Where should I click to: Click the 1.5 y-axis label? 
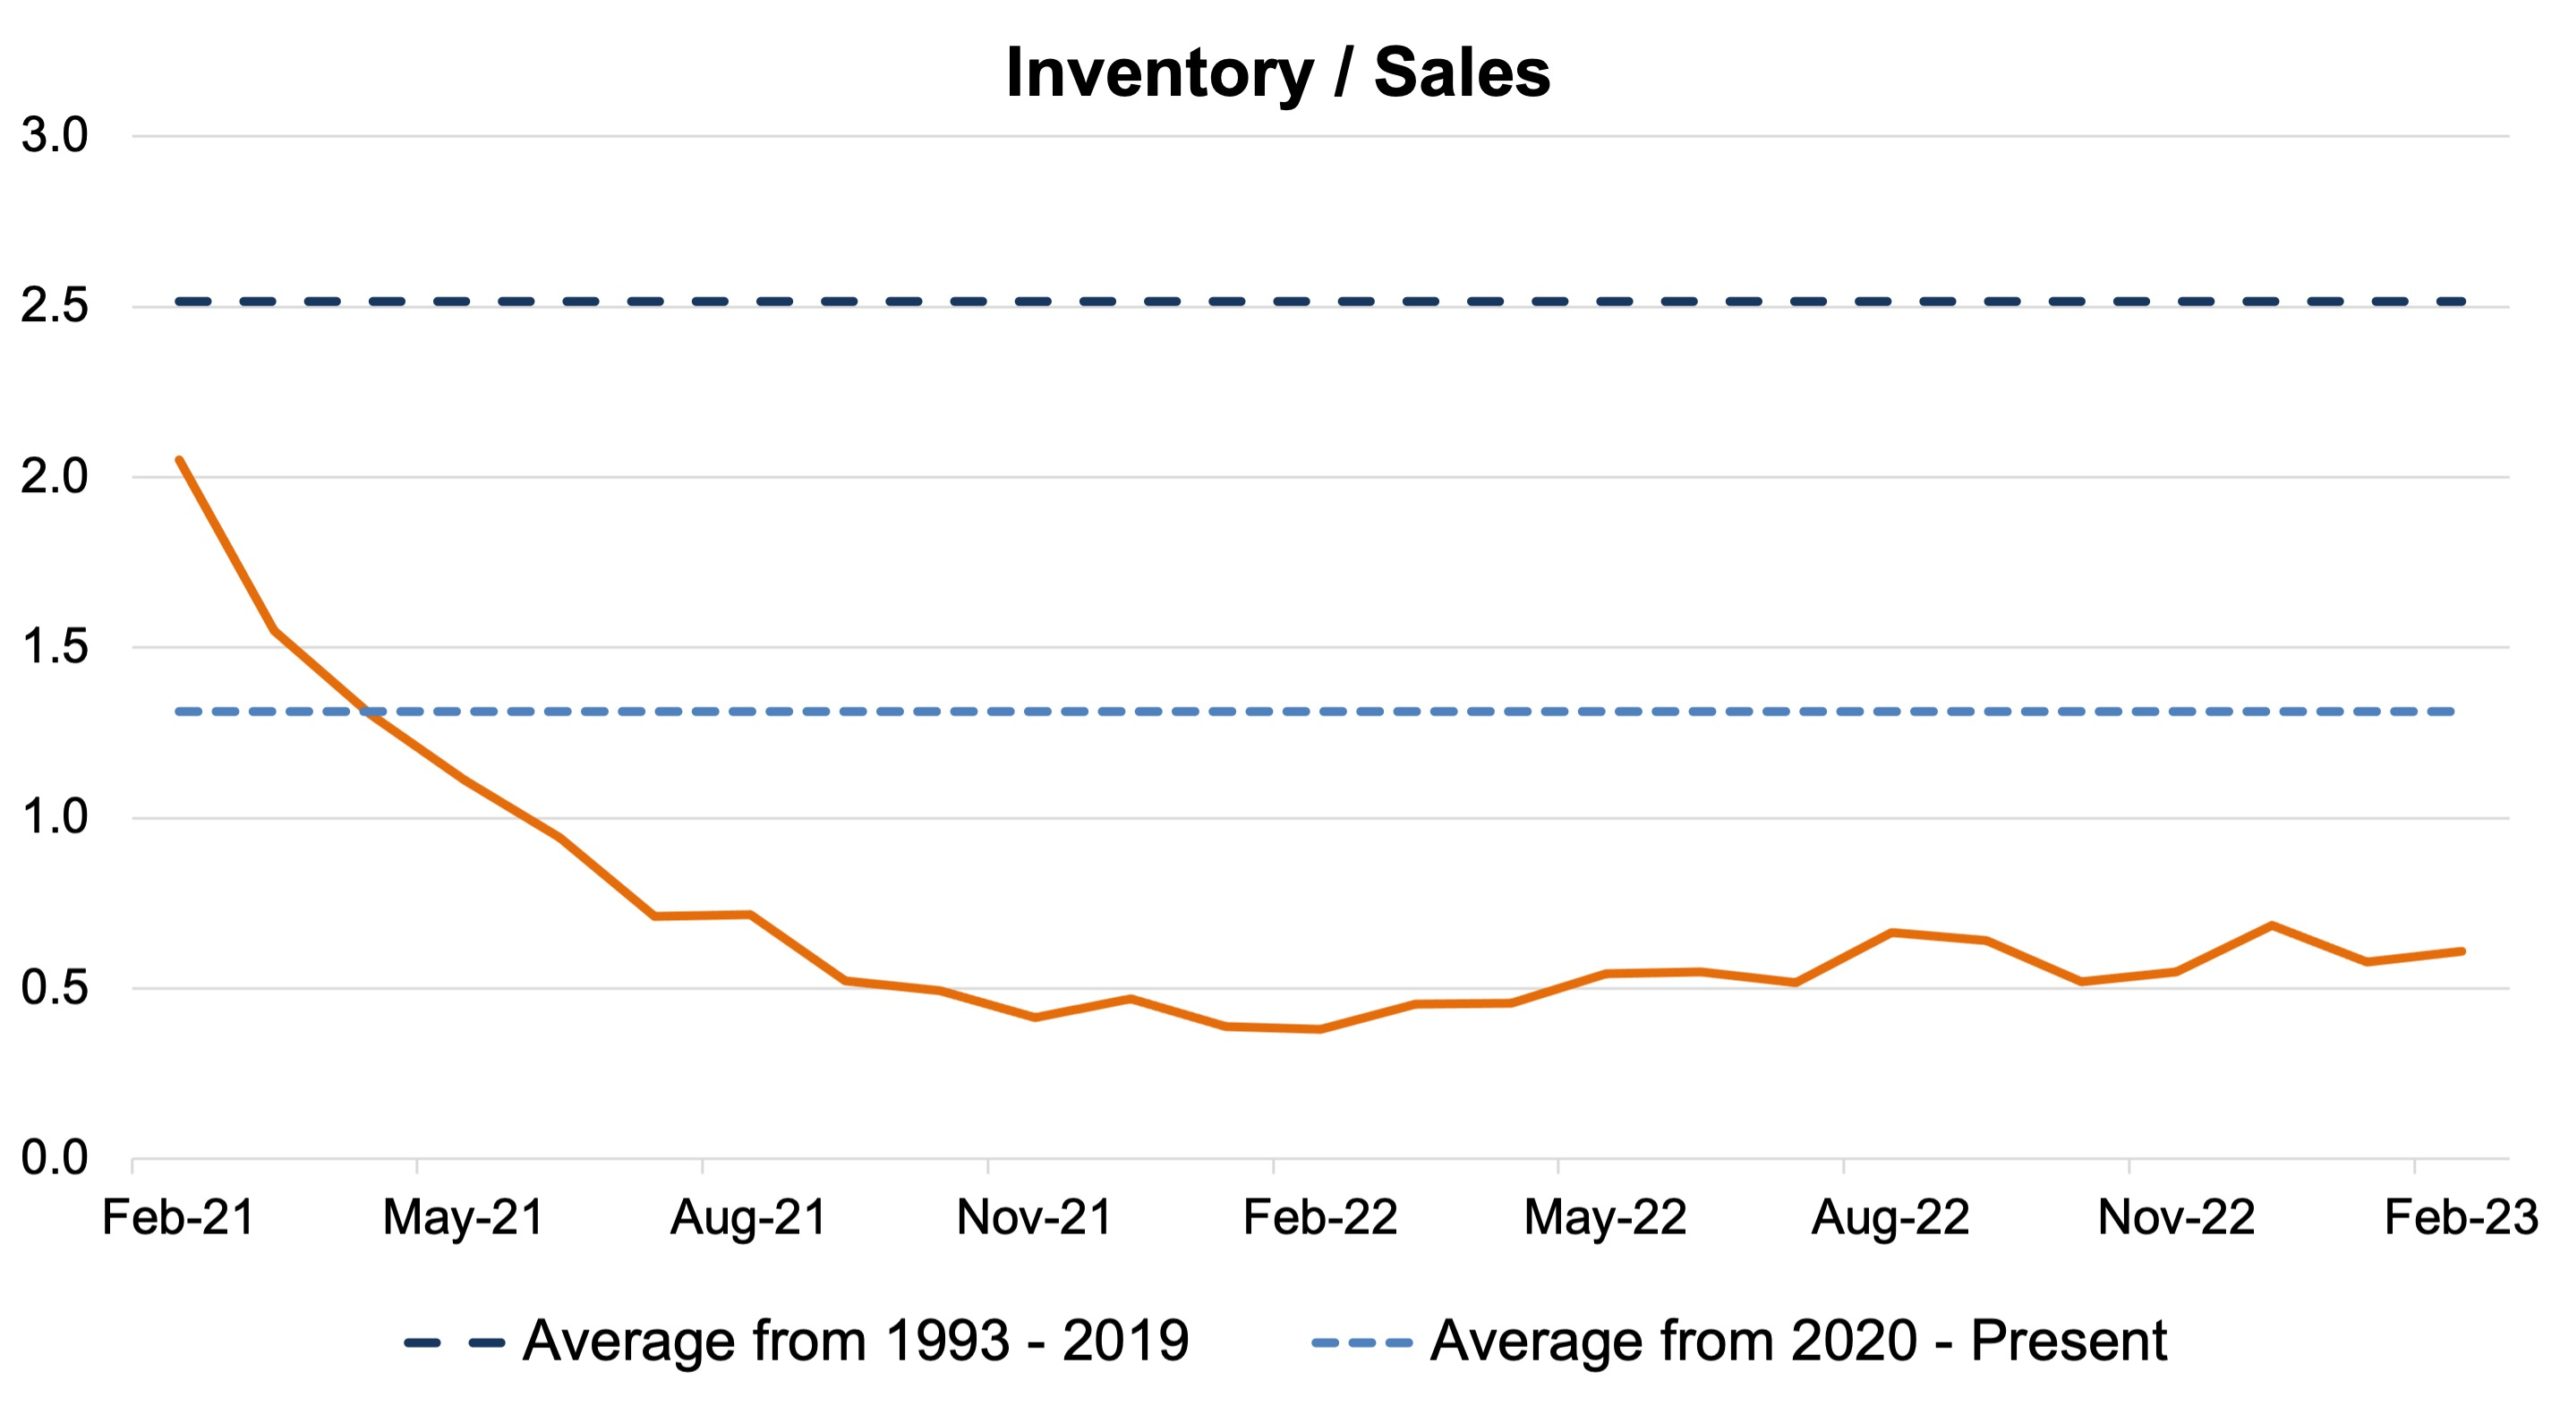coord(55,648)
